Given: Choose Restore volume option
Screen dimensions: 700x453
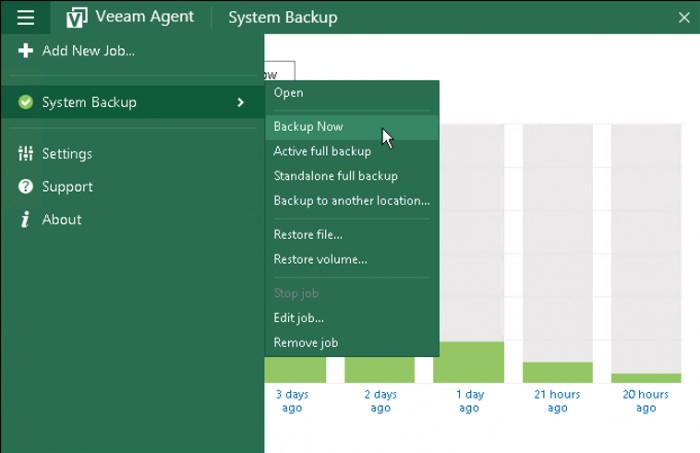Looking at the screenshot, I should (x=352, y=259).
